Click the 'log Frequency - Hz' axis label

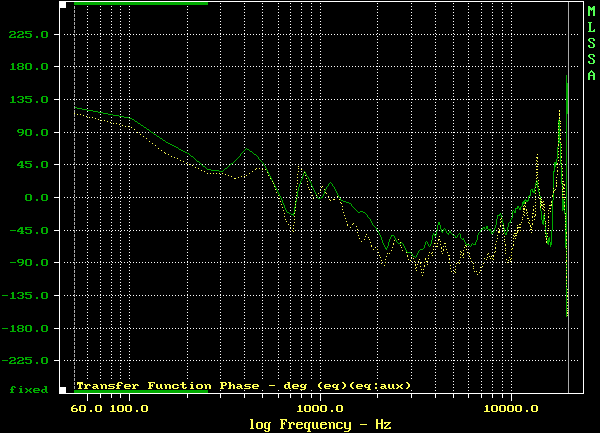[x=320, y=425]
